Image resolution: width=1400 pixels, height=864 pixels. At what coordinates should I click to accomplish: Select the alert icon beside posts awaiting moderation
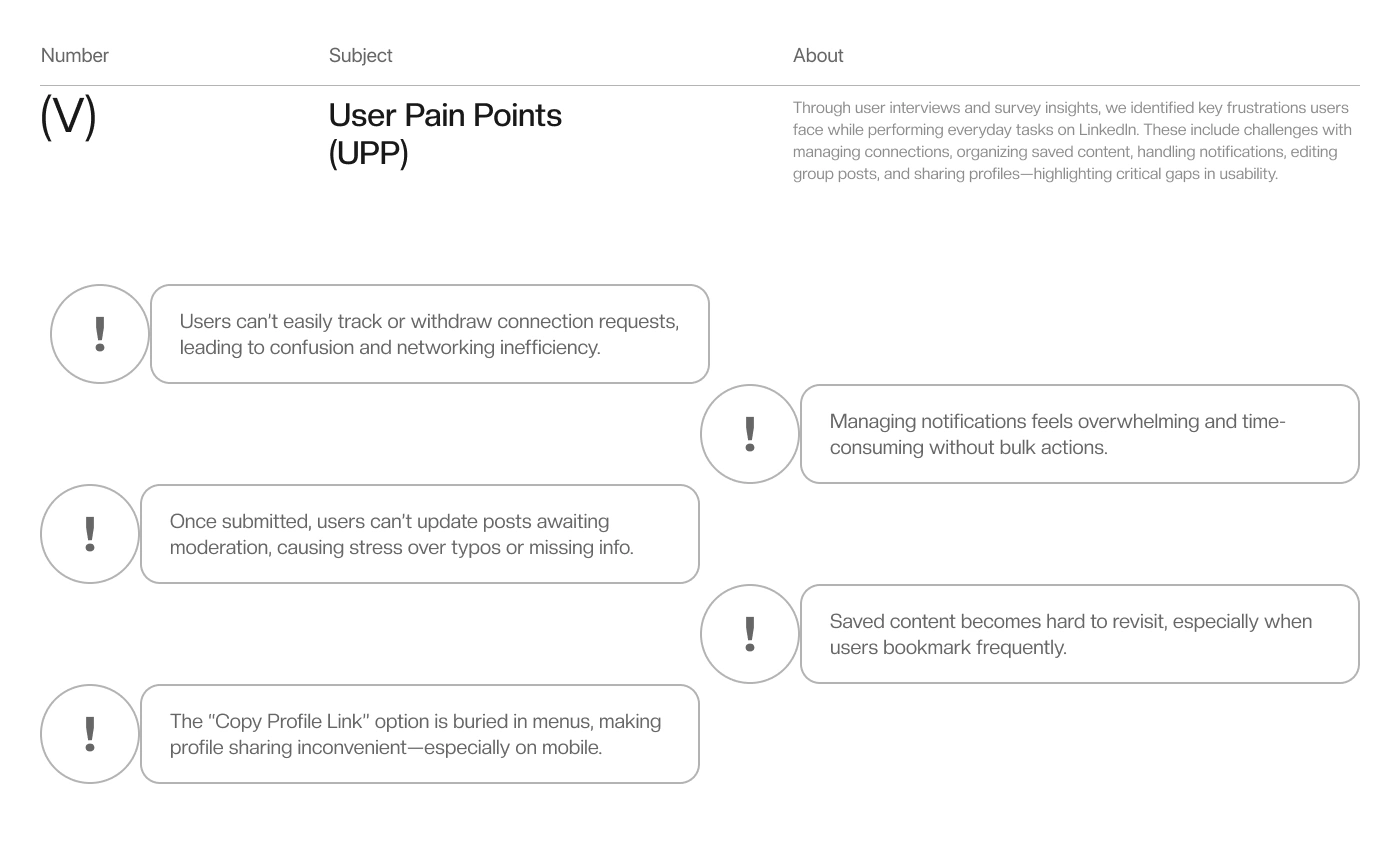(90, 534)
